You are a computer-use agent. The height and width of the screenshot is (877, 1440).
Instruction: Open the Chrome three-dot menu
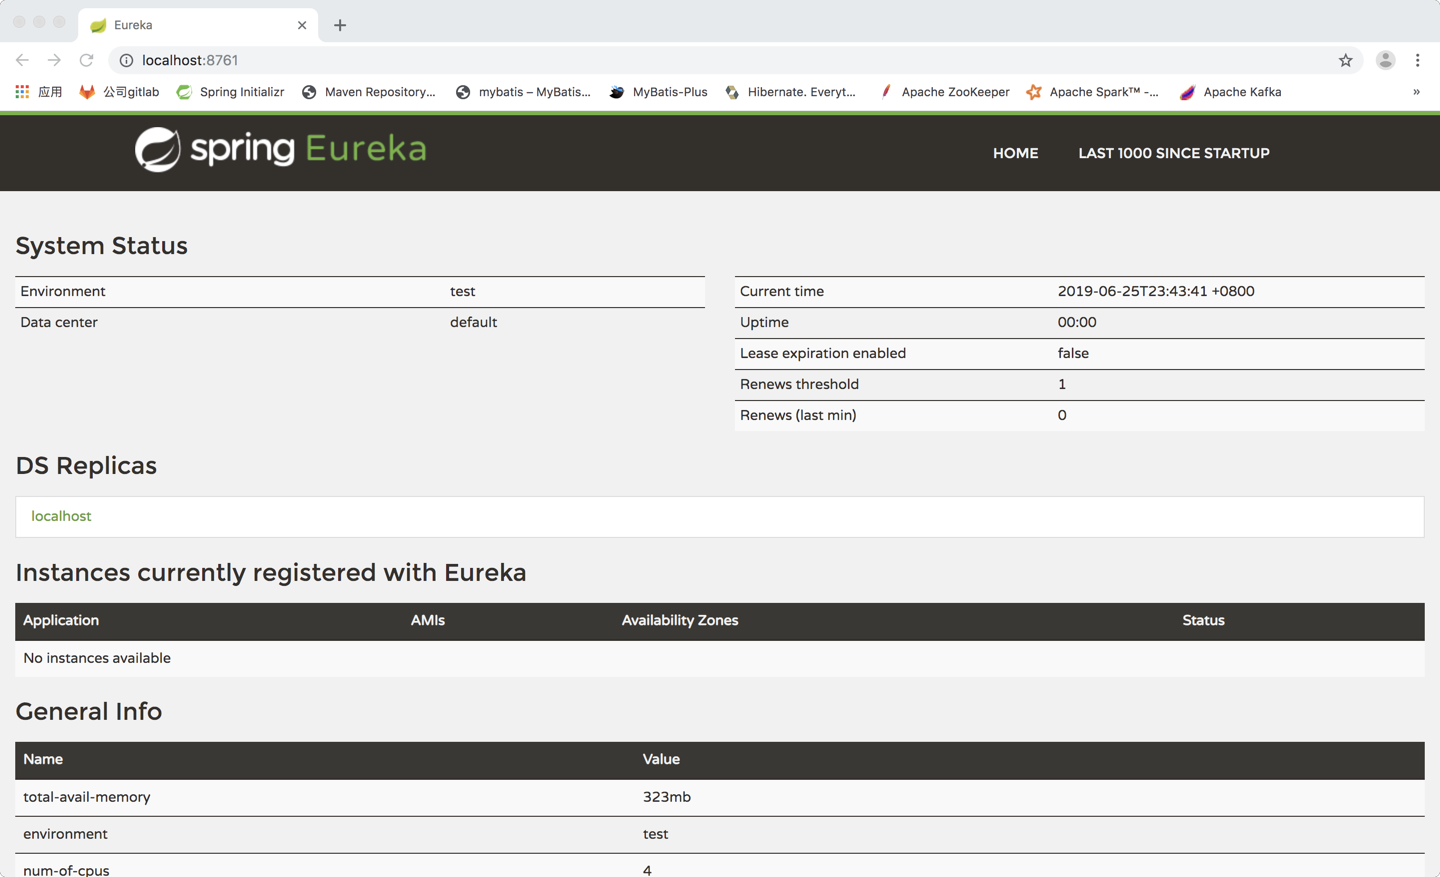coord(1417,60)
